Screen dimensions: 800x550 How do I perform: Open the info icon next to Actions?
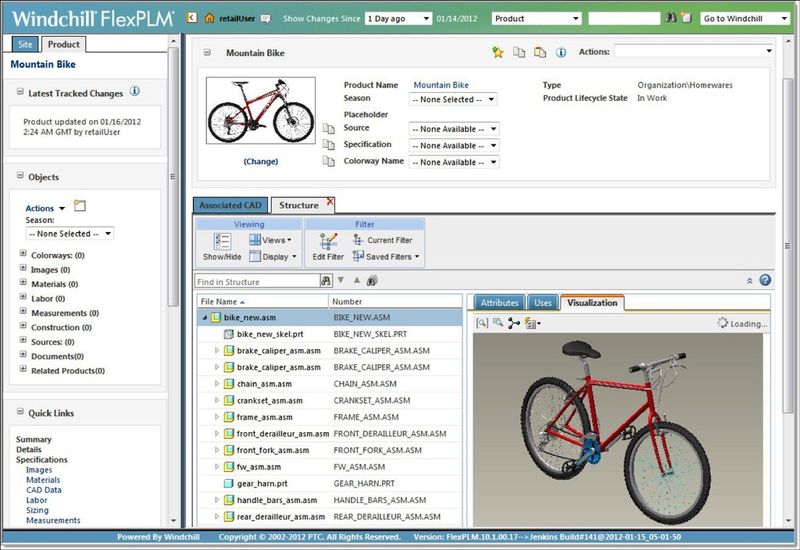(561, 52)
